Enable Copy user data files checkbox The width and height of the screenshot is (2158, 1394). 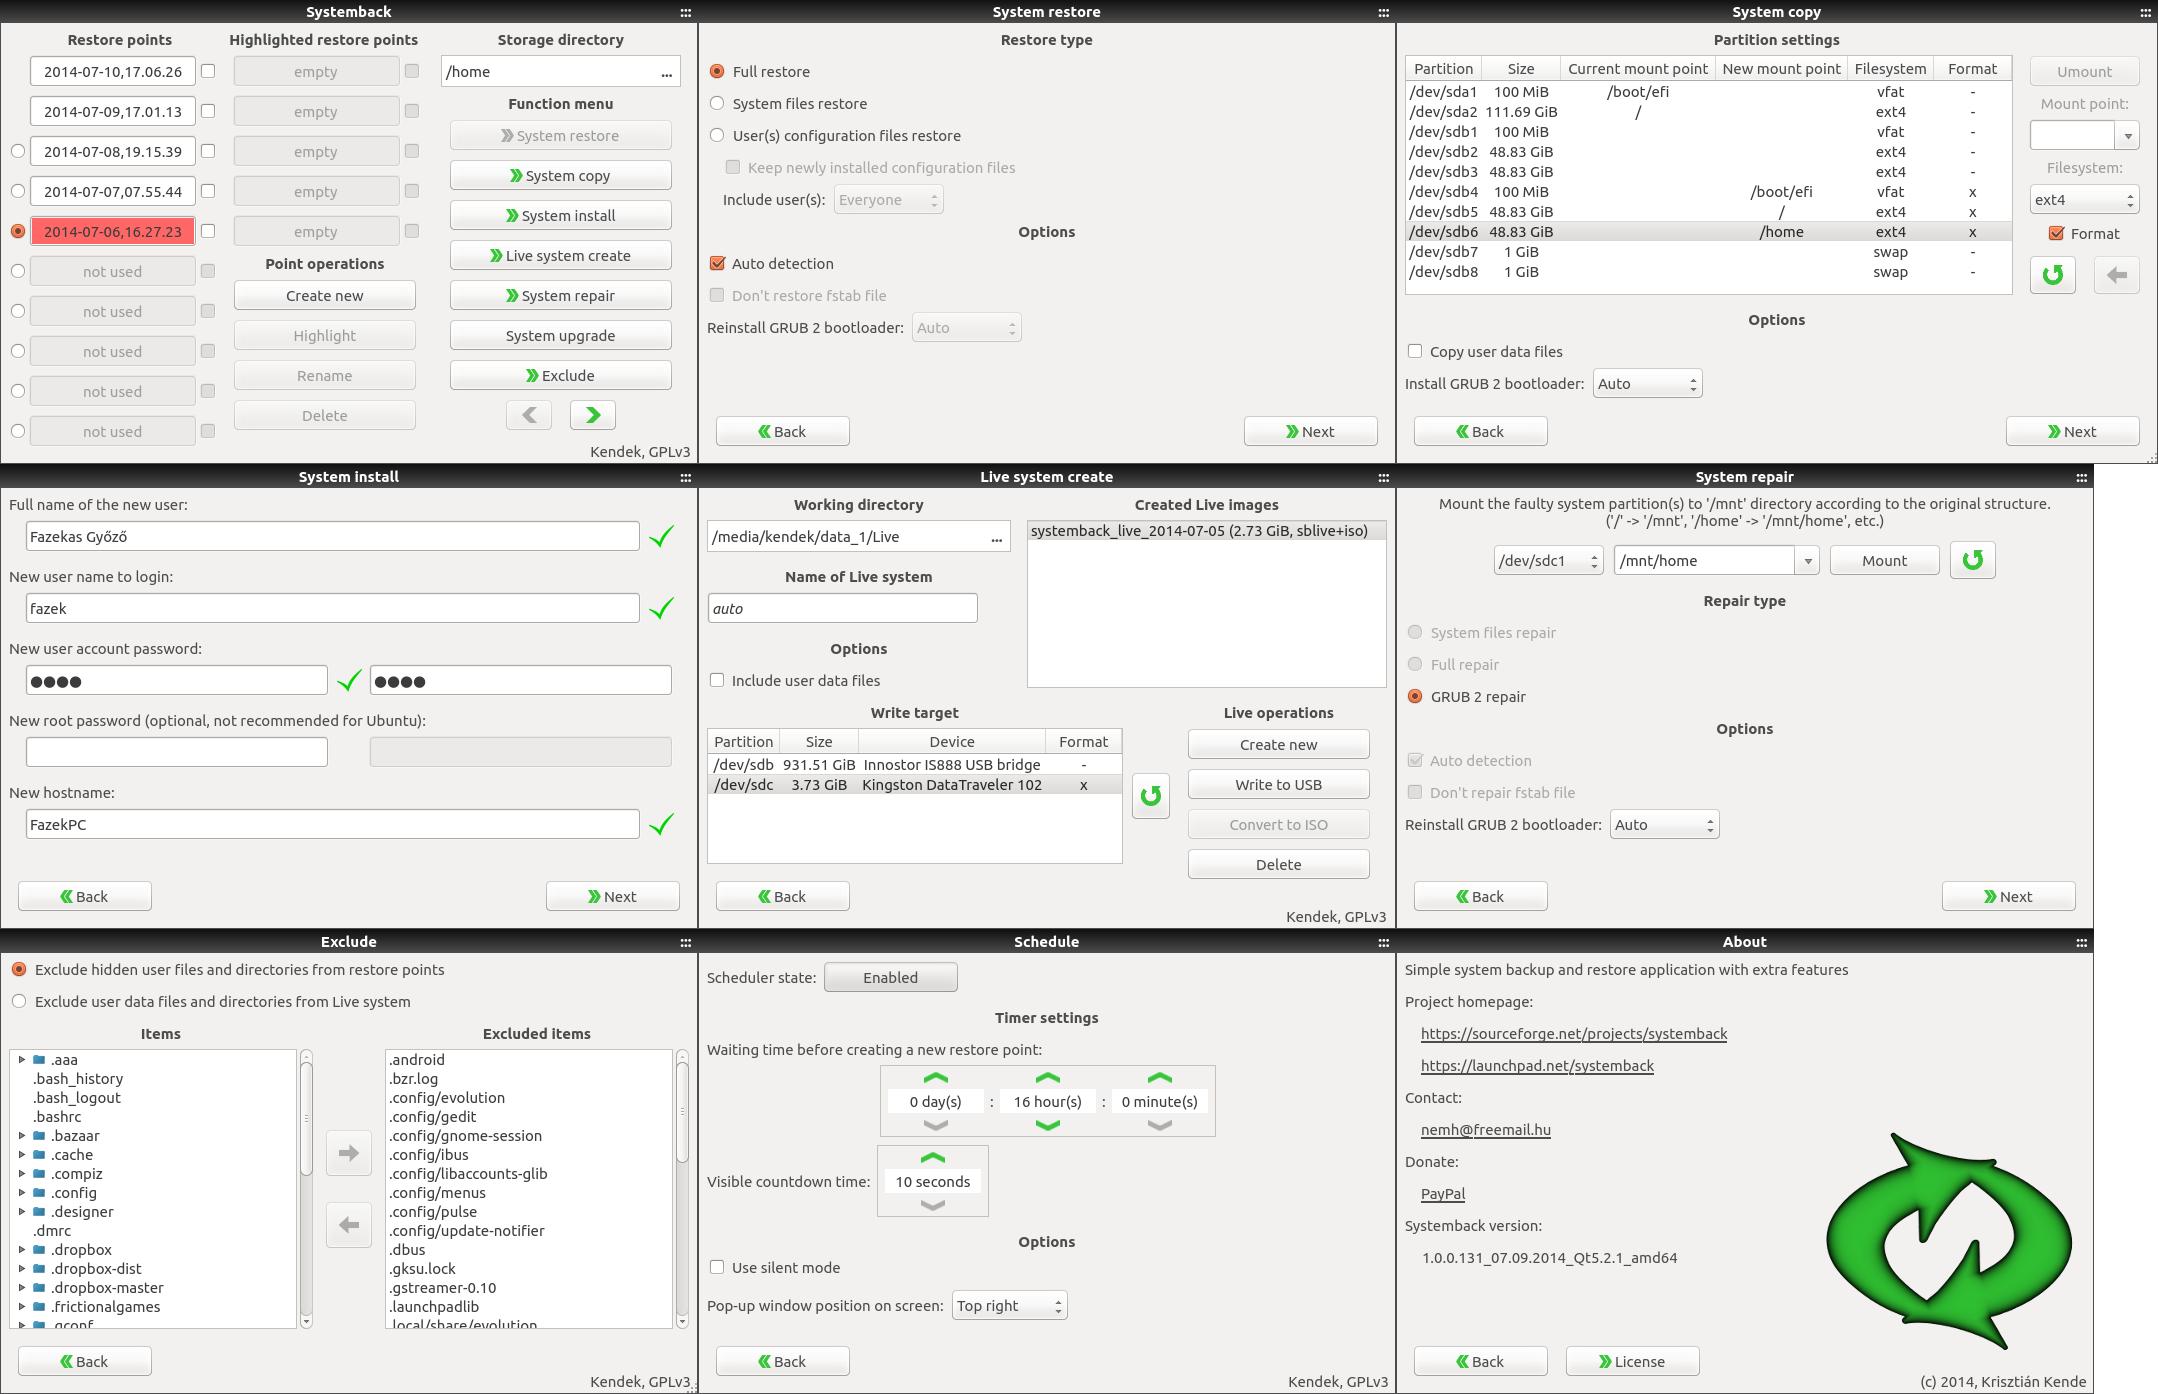(1415, 351)
